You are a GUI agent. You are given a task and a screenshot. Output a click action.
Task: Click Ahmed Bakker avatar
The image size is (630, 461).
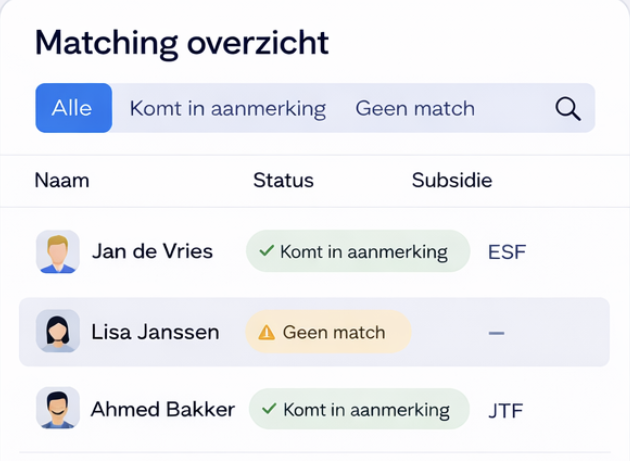pos(57,408)
